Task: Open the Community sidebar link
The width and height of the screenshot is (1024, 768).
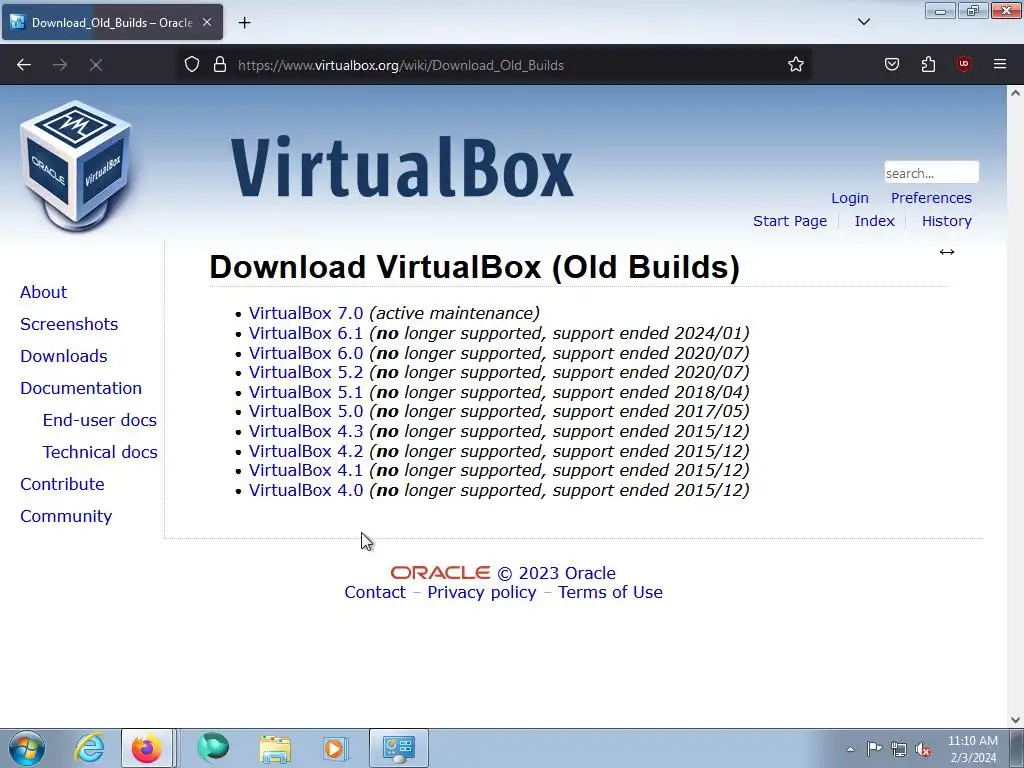Action: click(66, 516)
